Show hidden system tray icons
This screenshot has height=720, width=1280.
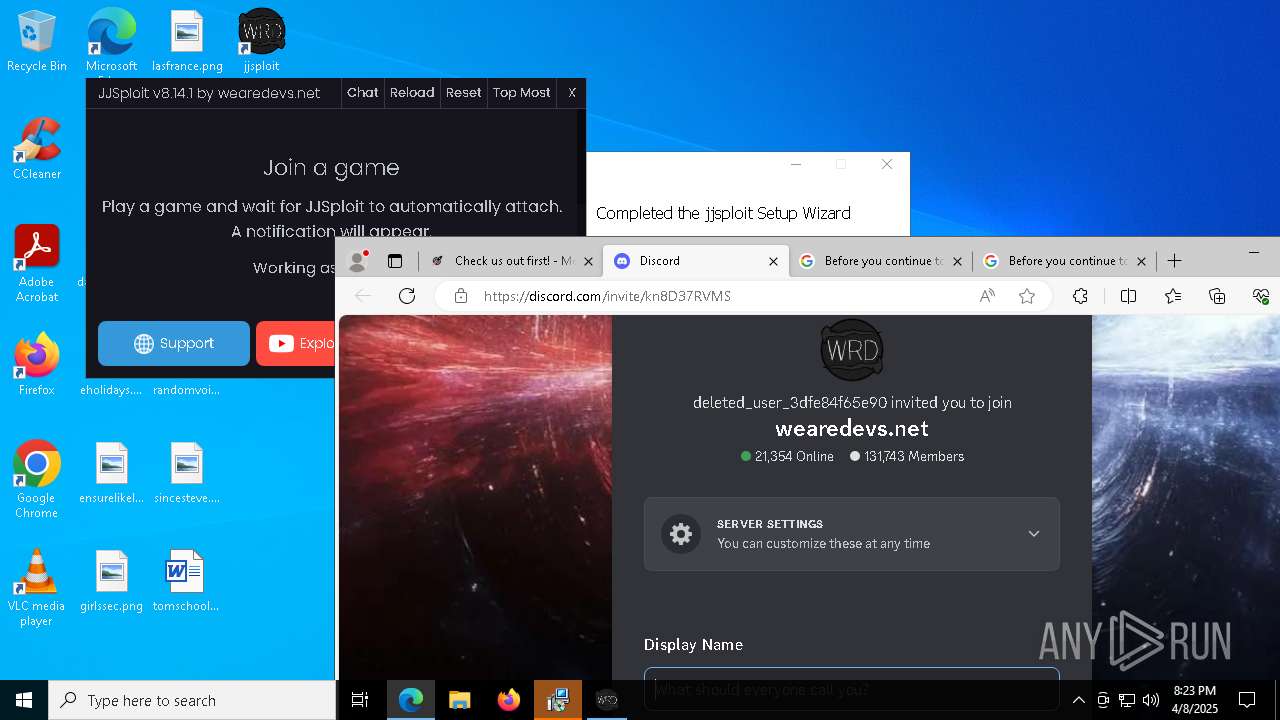(x=1078, y=700)
